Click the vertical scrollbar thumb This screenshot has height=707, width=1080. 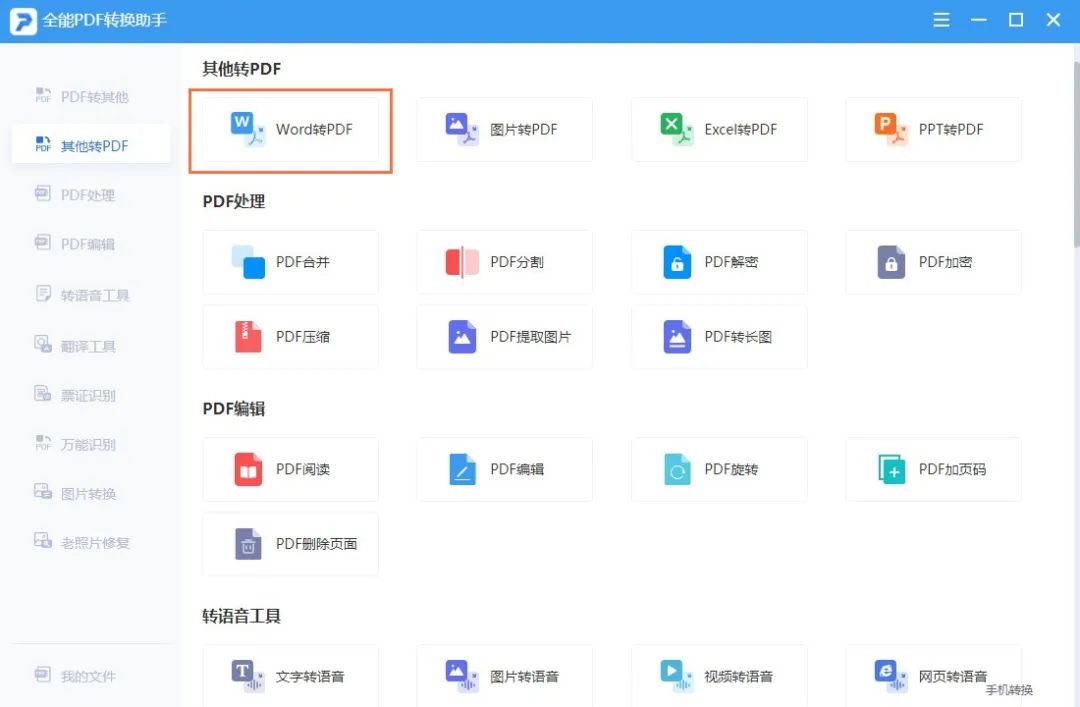point(1077,154)
